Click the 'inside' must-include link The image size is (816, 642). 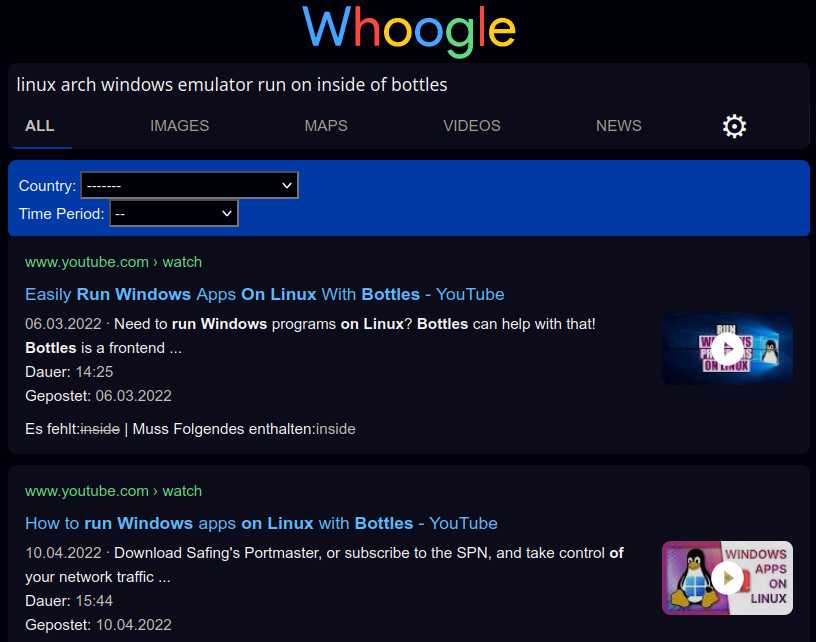335,428
